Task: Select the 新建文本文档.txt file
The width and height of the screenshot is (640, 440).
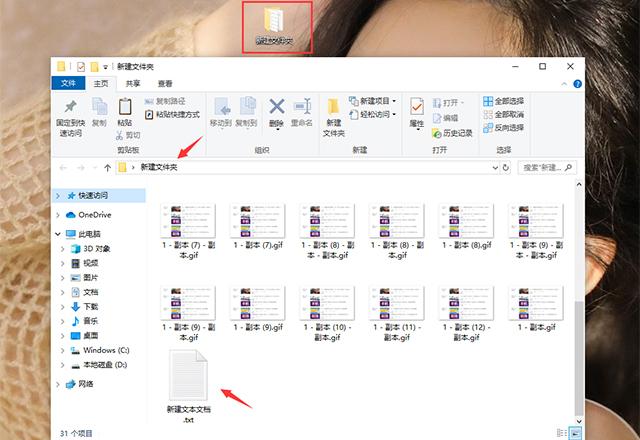Action: [188, 378]
